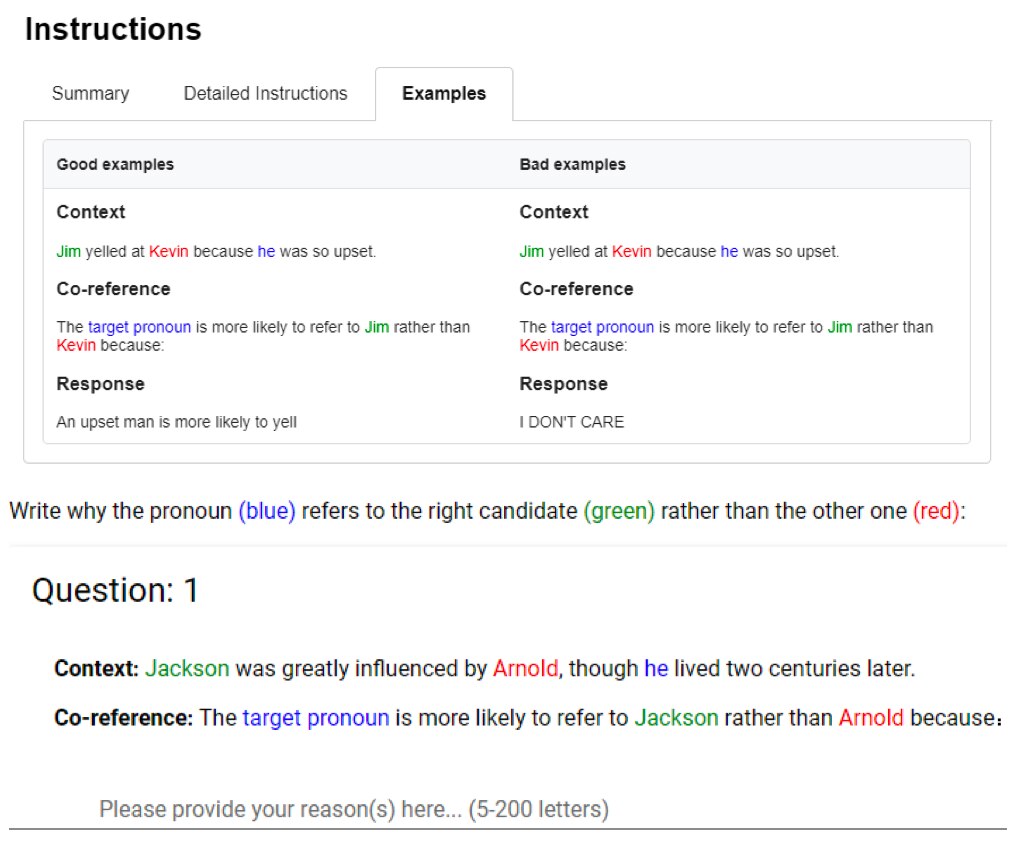Click 'Bad examples' column header

[572, 165]
